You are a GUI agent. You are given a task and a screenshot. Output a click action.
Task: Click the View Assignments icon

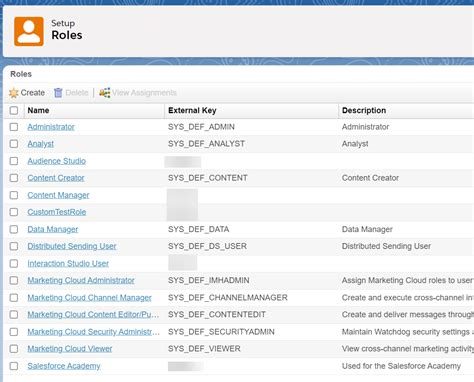click(x=104, y=93)
